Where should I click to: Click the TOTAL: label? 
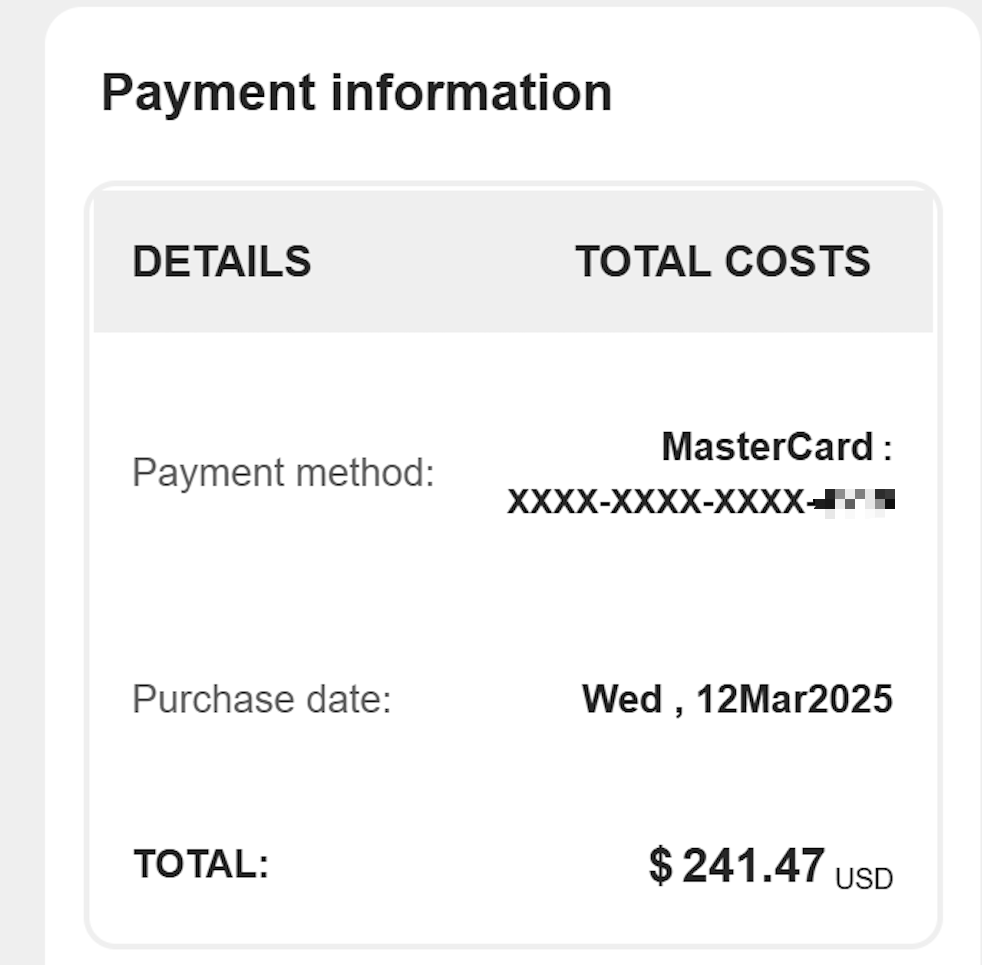[x=201, y=864]
